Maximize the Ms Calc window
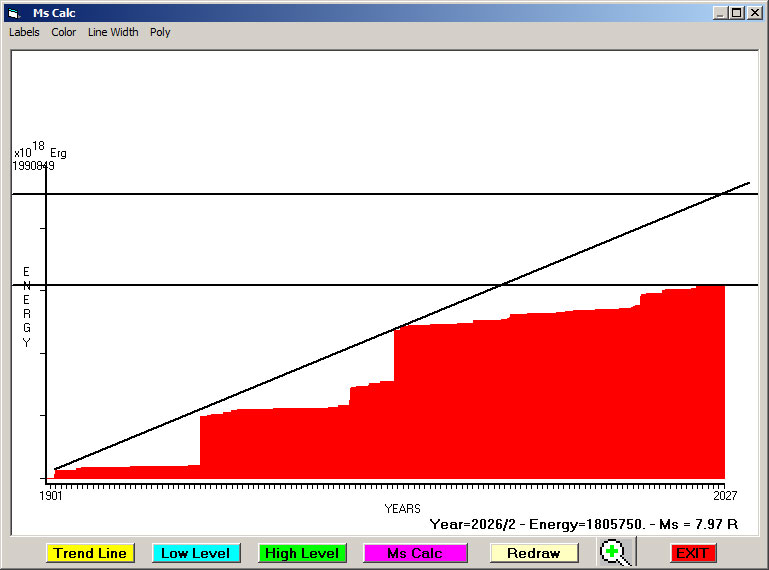 (x=737, y=13)
